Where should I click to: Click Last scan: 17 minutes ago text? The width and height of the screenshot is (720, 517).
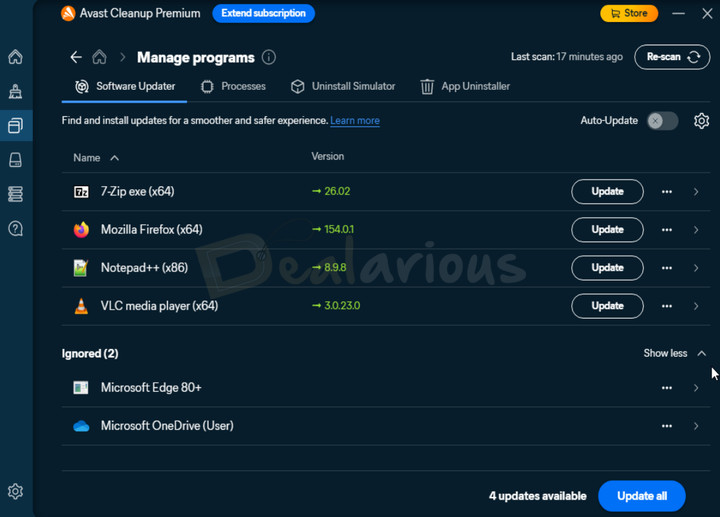tap(567, 57)
